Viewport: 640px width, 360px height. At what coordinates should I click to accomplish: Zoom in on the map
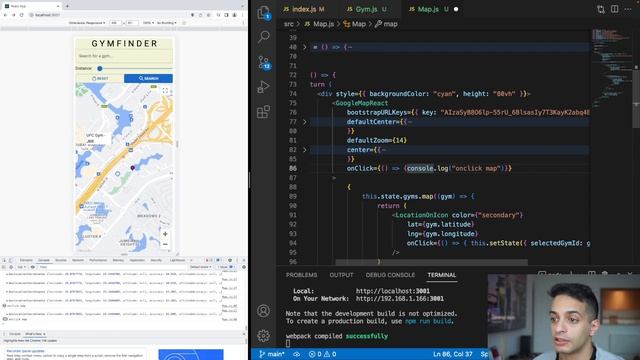click(x=165, y=234)
